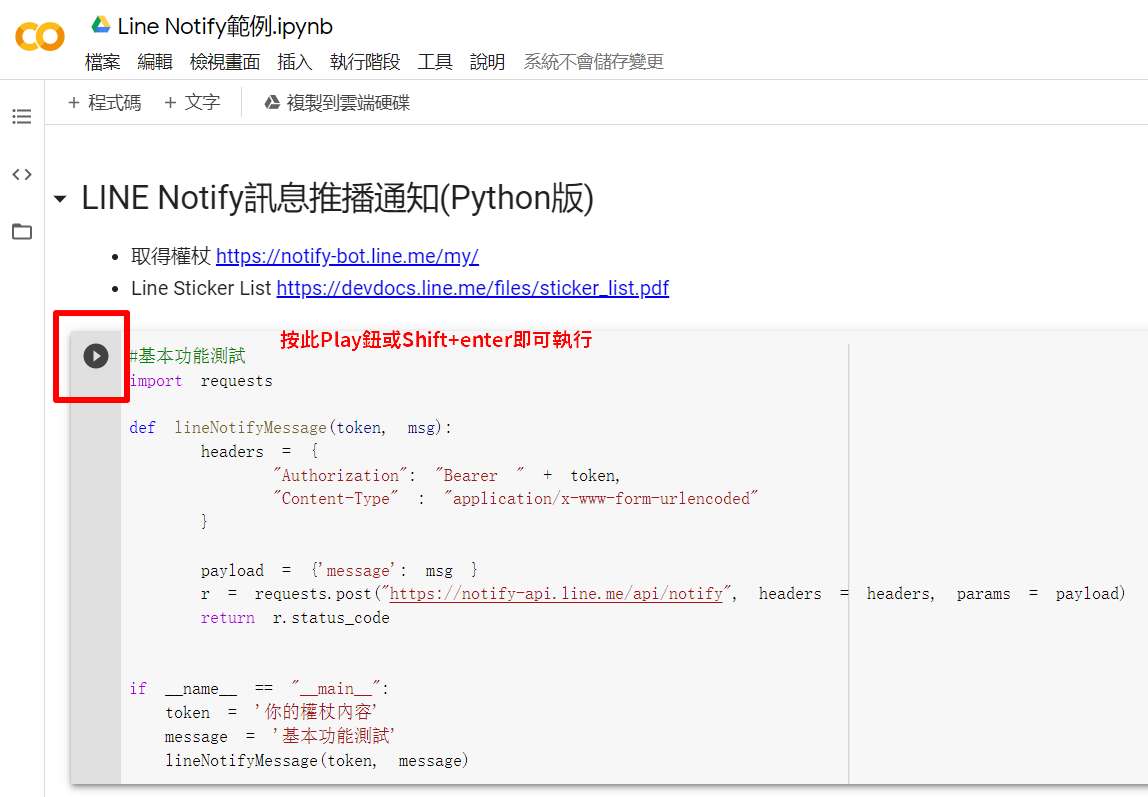The image size is (1148, 797).
Task: Open the 插入 menu
Action: pyautogui.click(x=294, y=62)
